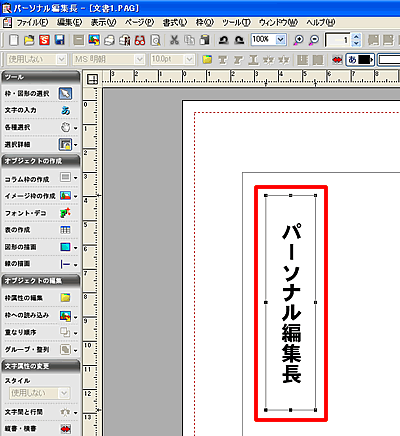Image resolution: width=400 pixels, height=436 pixels.
Task: Click the 枠属性の編集 folder icon
Action: click(65, 298)
